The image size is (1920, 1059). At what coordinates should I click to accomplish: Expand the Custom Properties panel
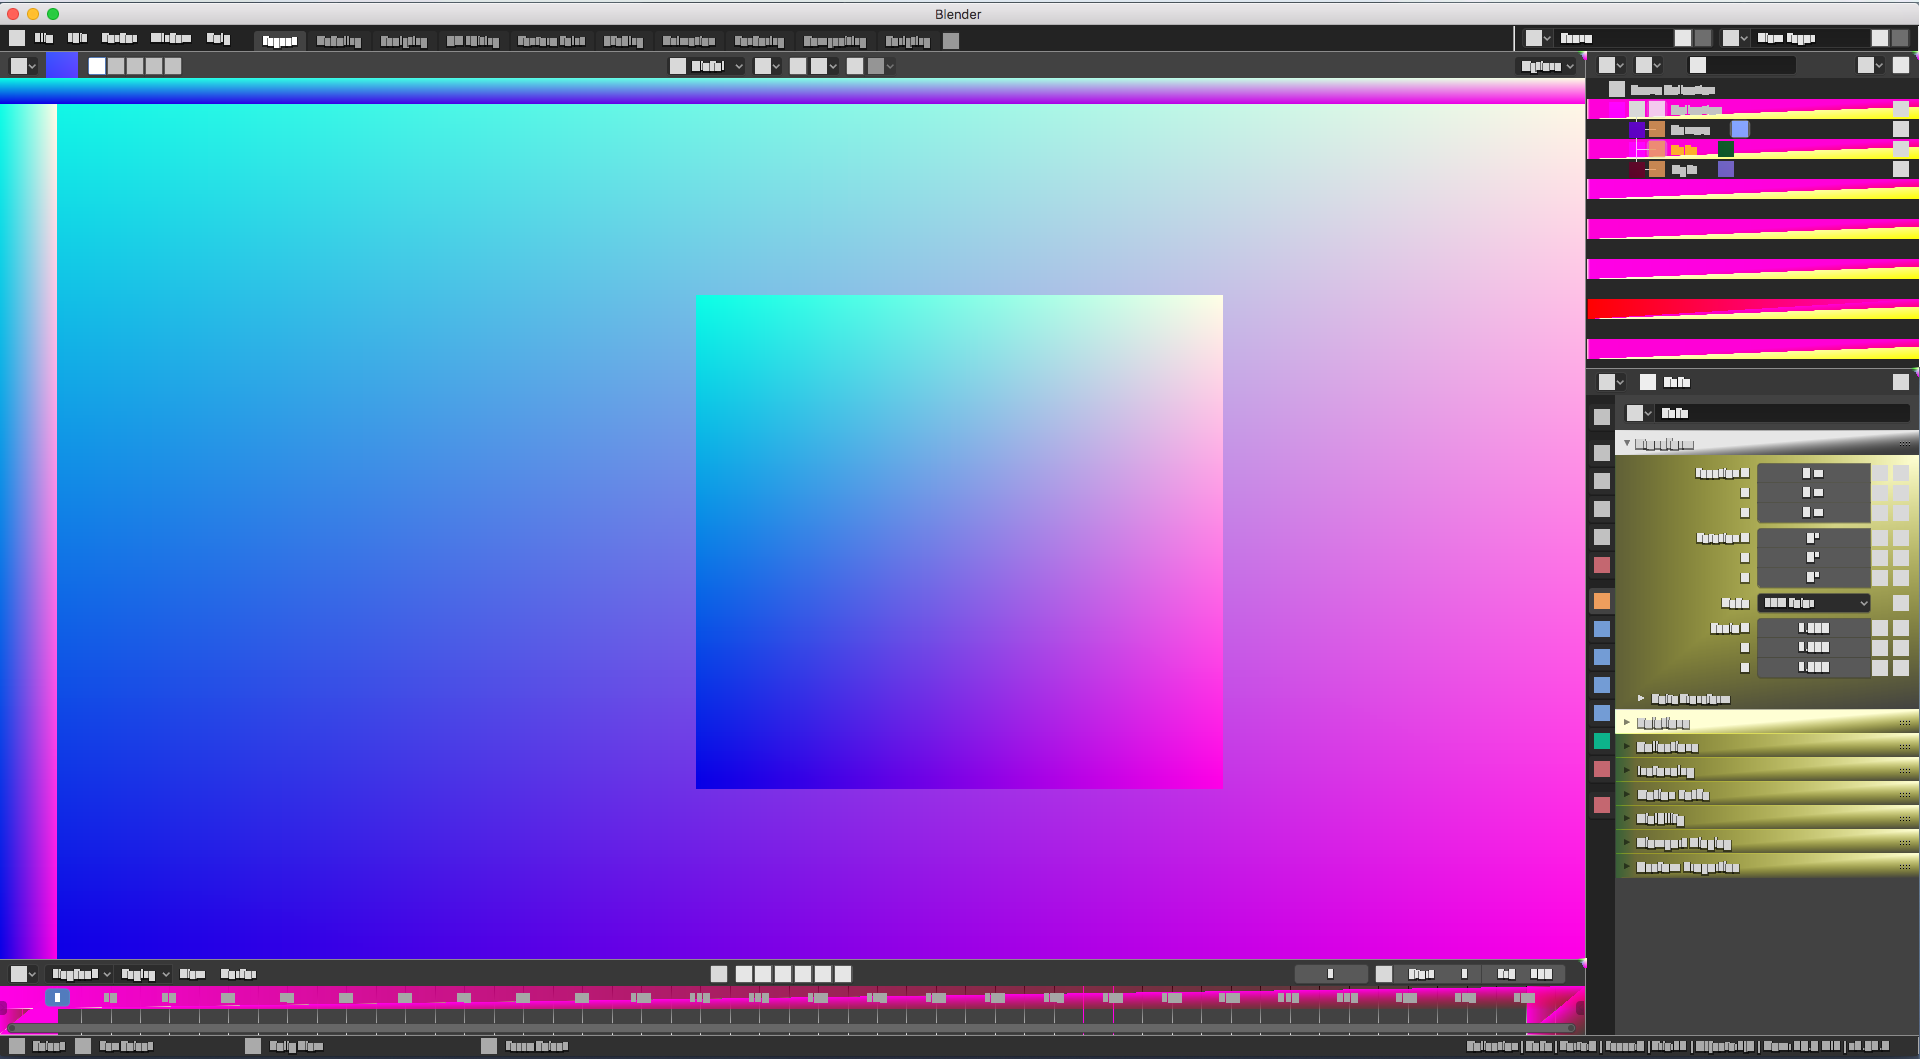tap(1767, 867)
